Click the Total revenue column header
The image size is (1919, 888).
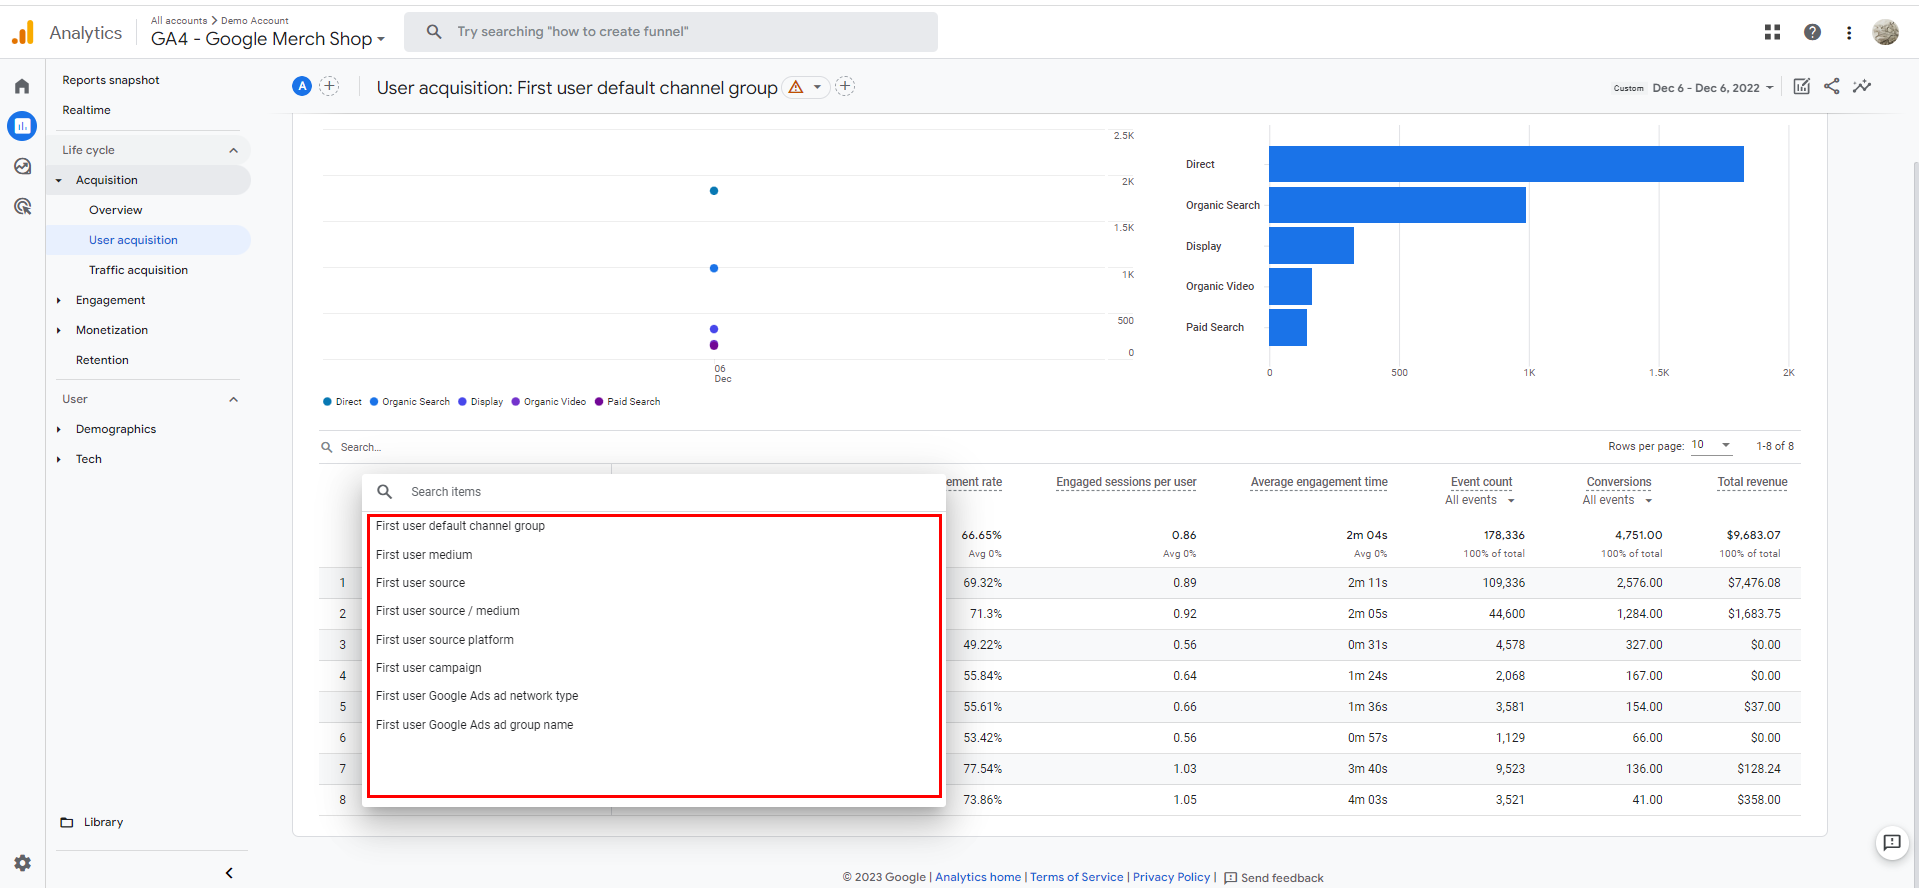click(1752, 482)
